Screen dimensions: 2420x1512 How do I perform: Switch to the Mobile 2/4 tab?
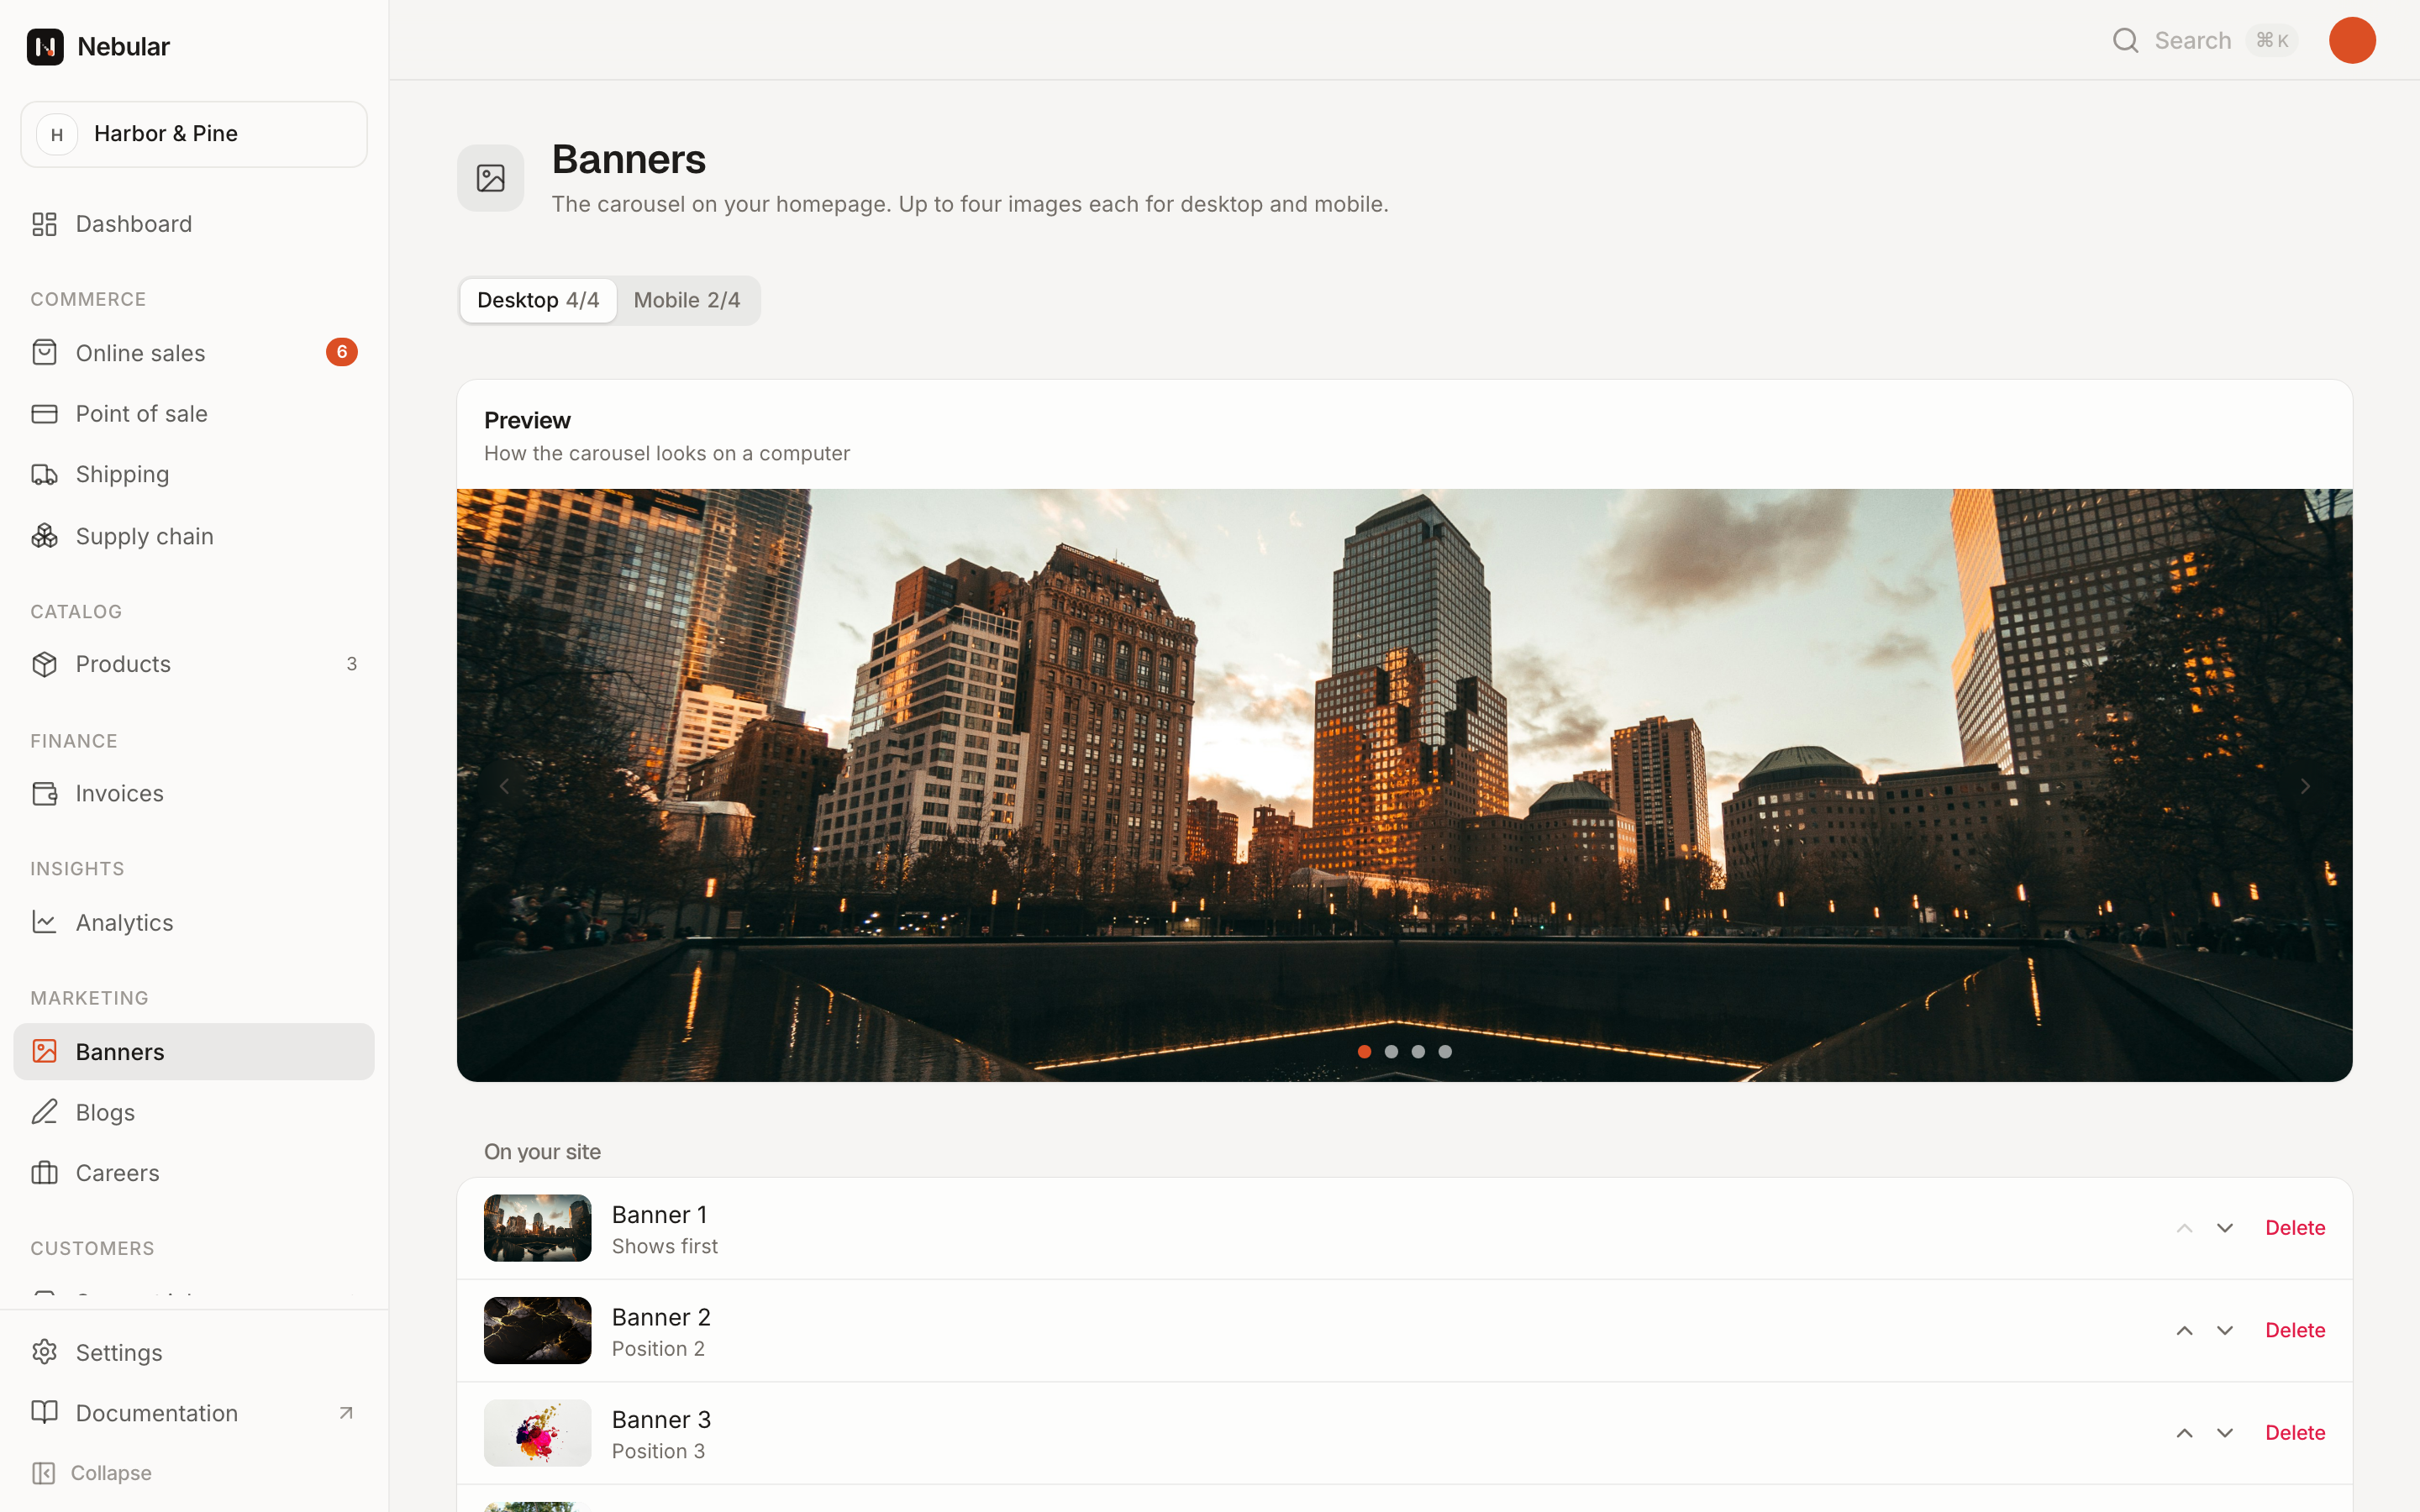(687, 300)
